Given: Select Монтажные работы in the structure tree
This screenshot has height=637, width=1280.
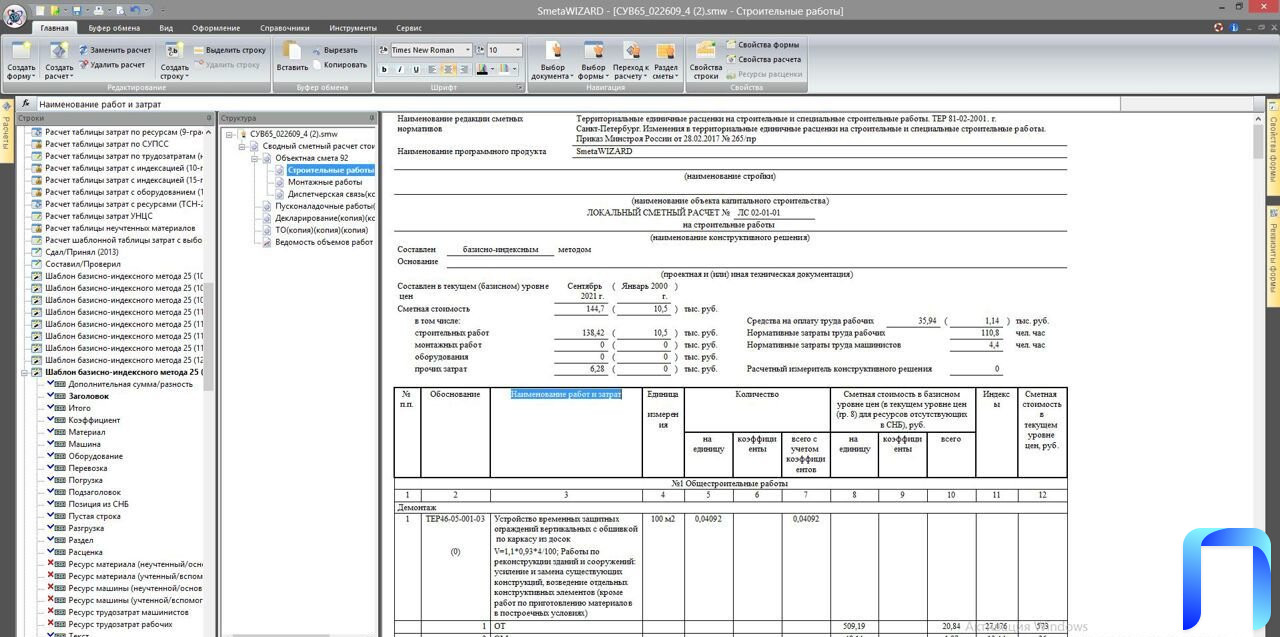Looking at the screenshot, I should [325, 182].
